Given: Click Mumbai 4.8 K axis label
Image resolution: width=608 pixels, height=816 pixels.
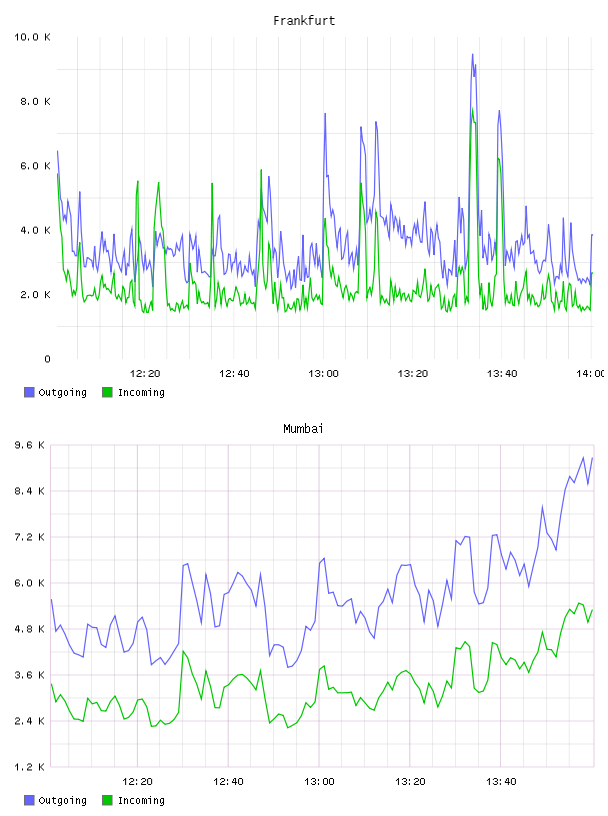Looking at the screenshot, I should pos(30,629).
